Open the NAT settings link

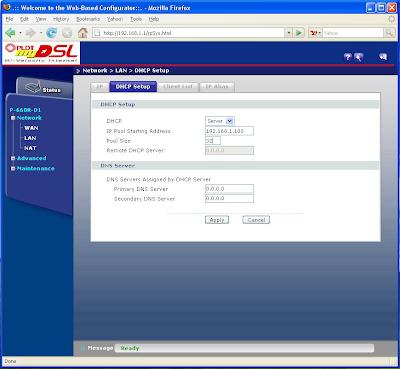(x=30, y=148)
